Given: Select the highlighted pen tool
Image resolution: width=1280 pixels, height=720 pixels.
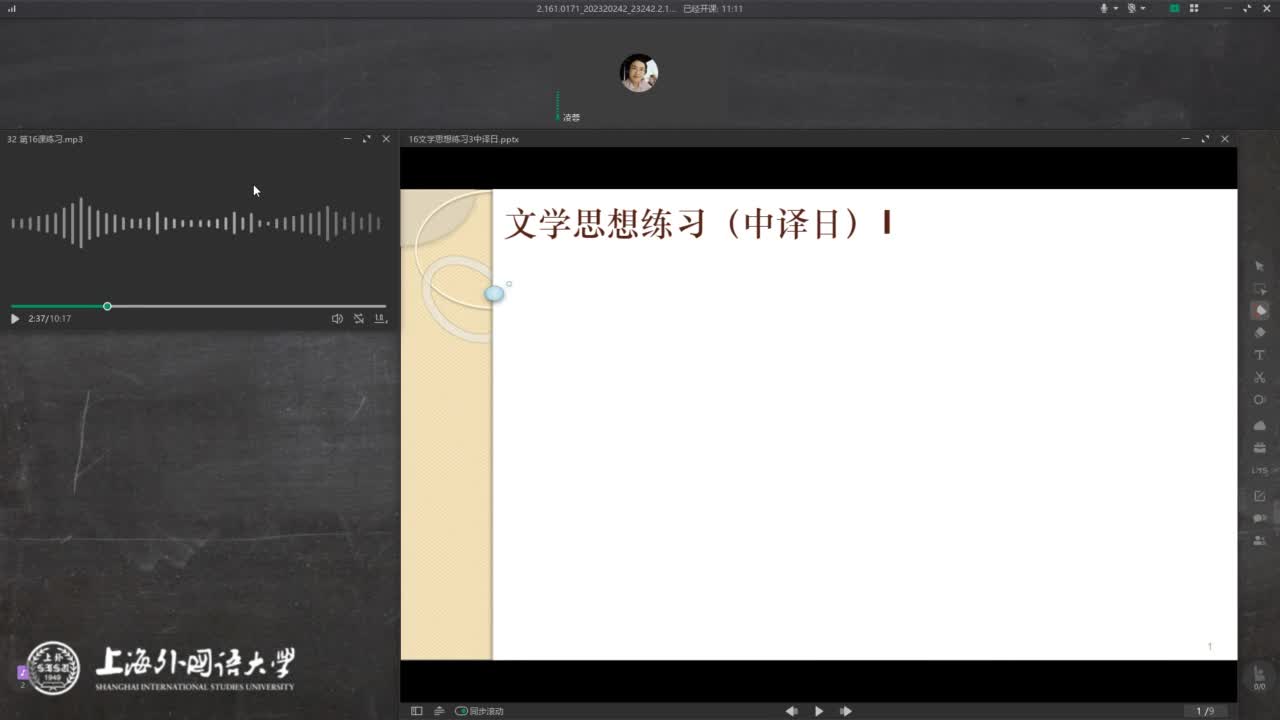Looking at the screenshot, I should [x=1260, y=311].
